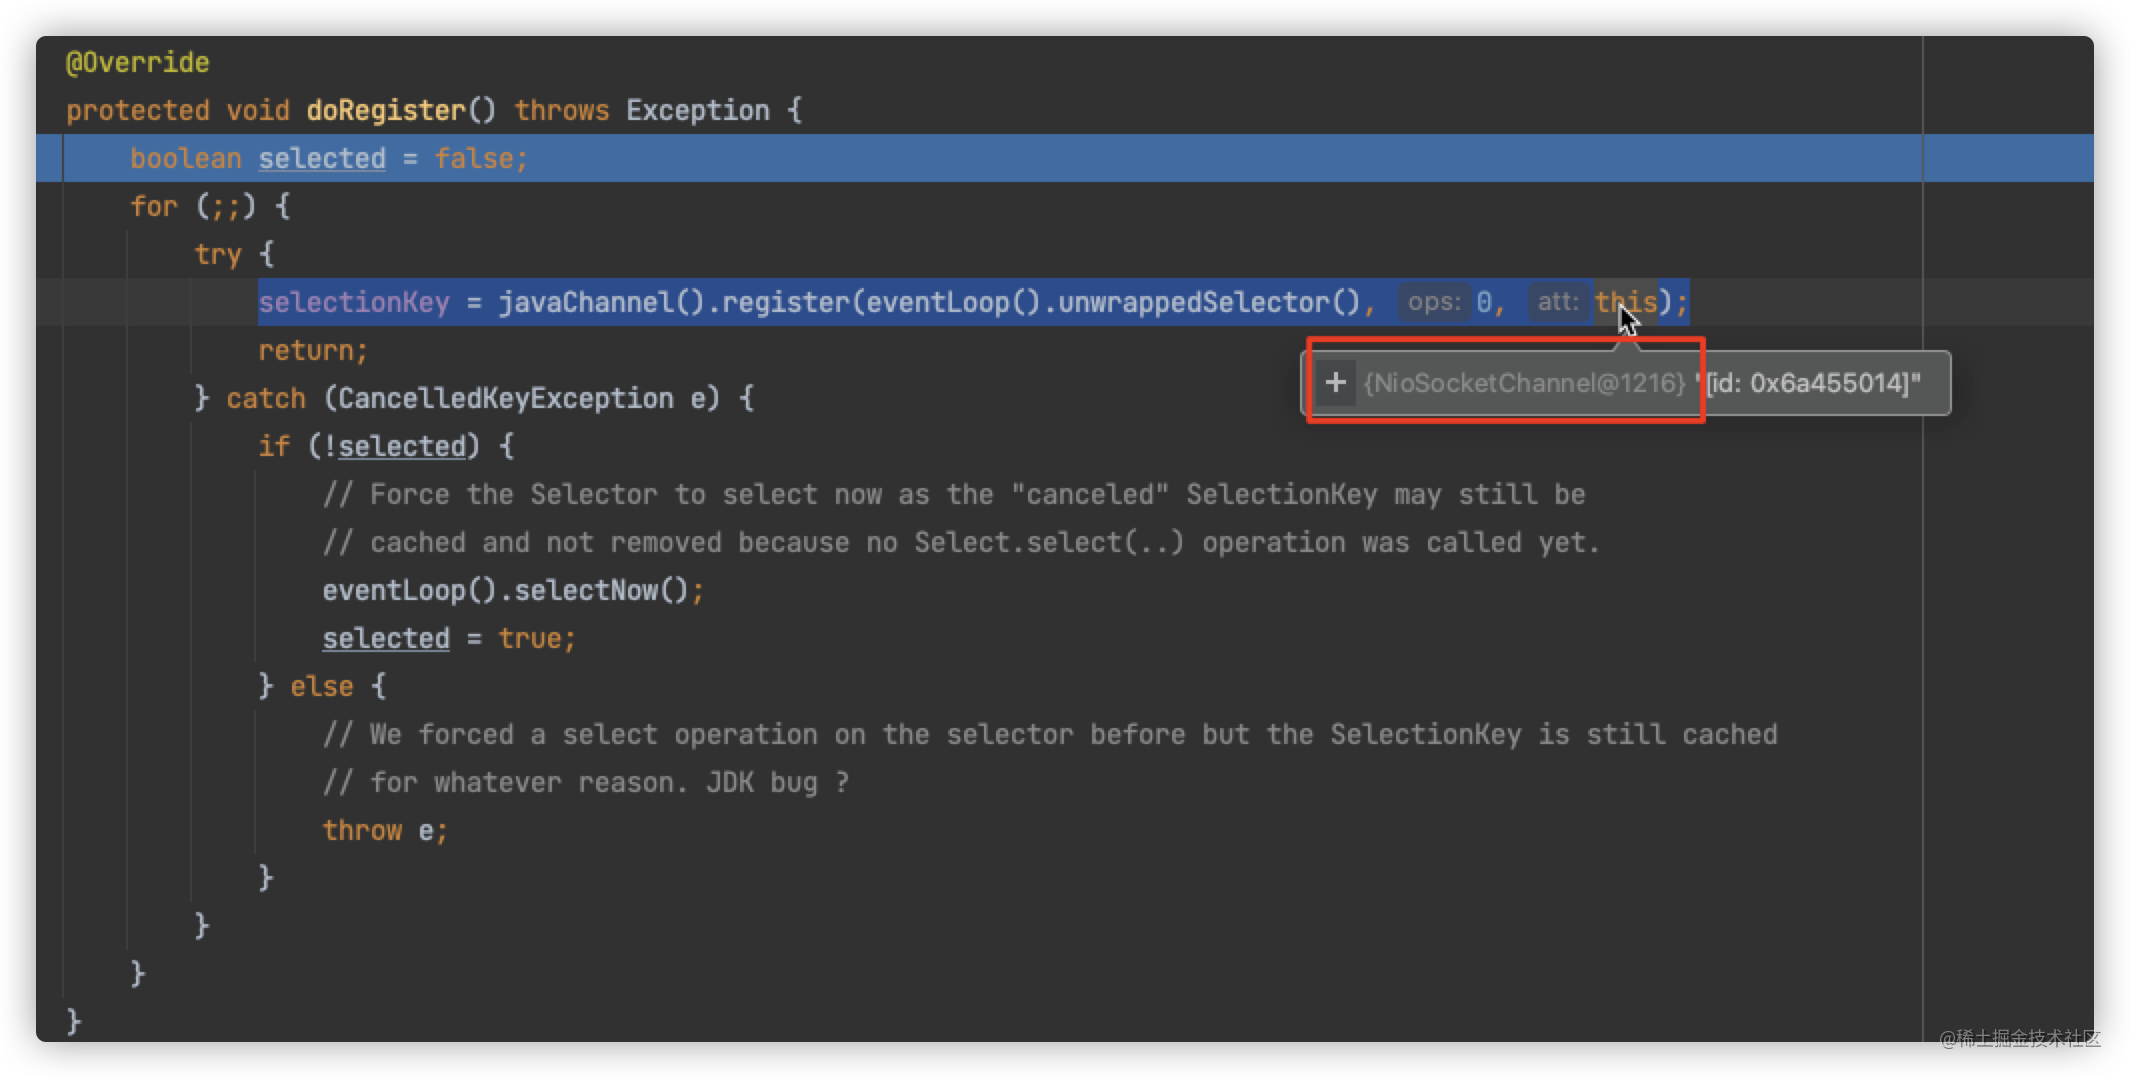Click the 'selected = true;' assignment
Screen dimensions: 2130x1078
pos(449,638)
